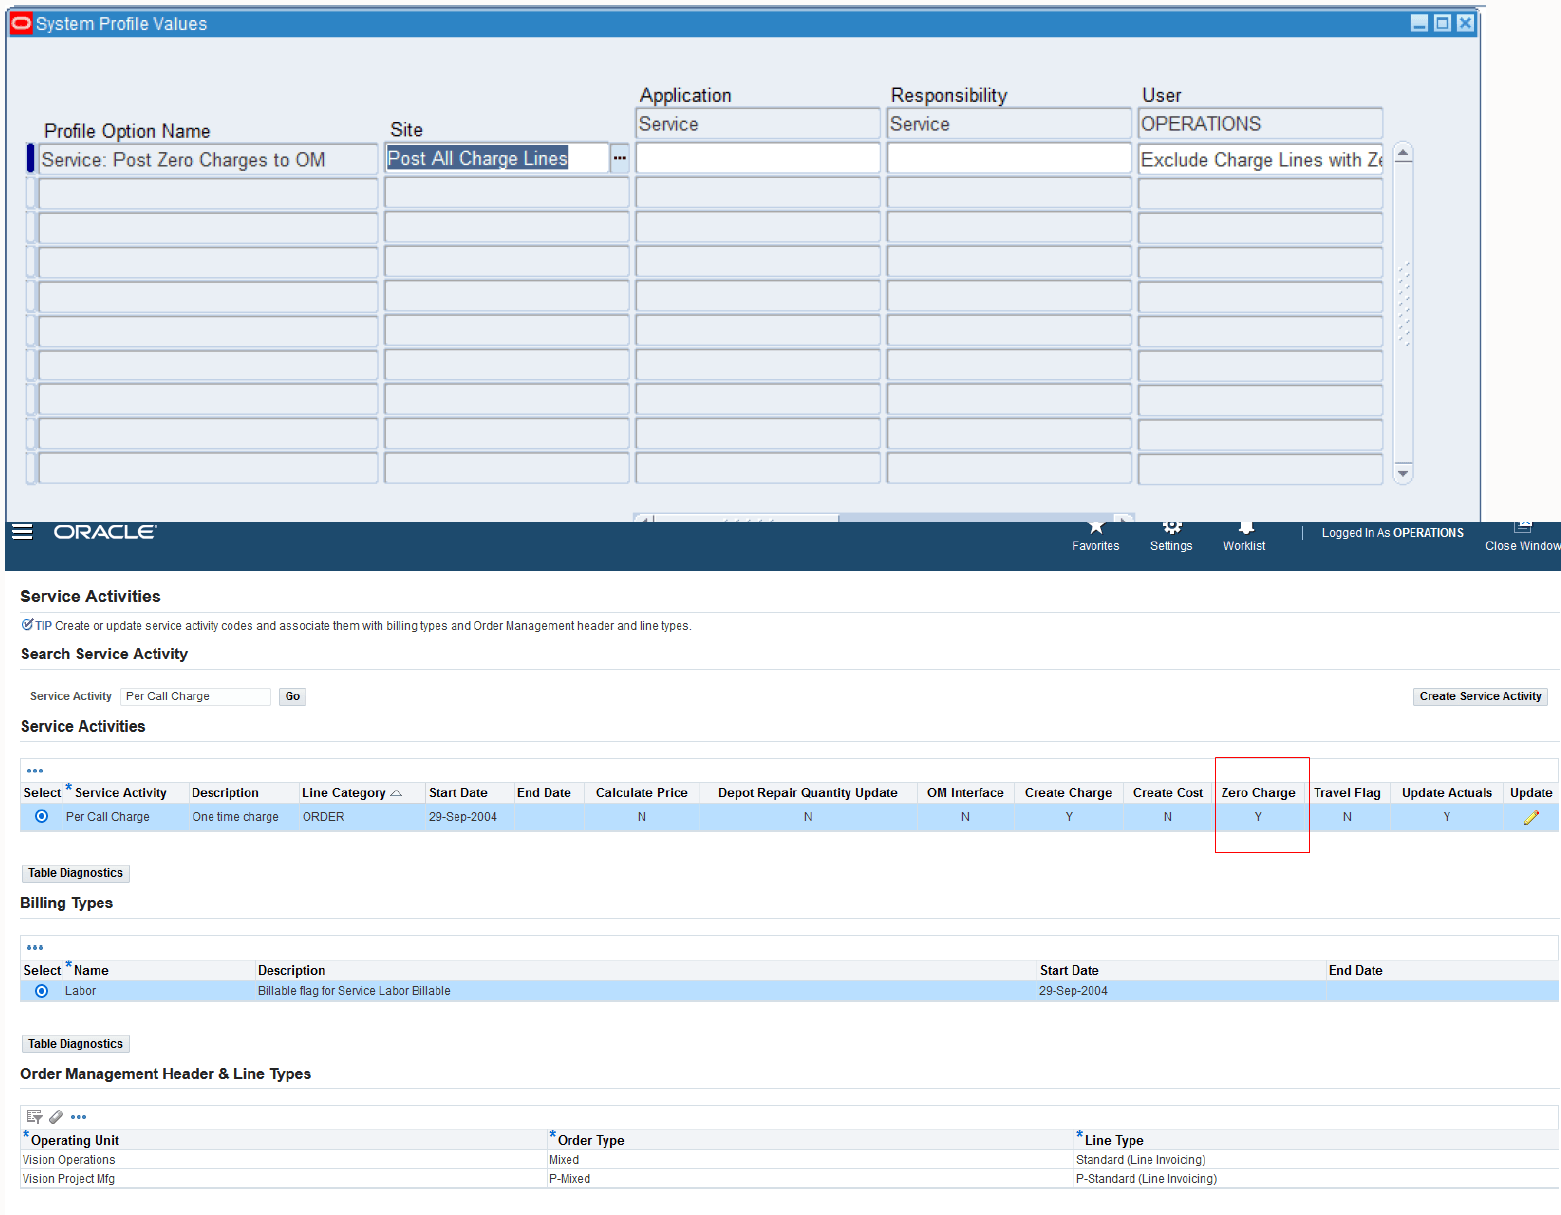Click the Travel Flag column header

(x=1347, y=793)
